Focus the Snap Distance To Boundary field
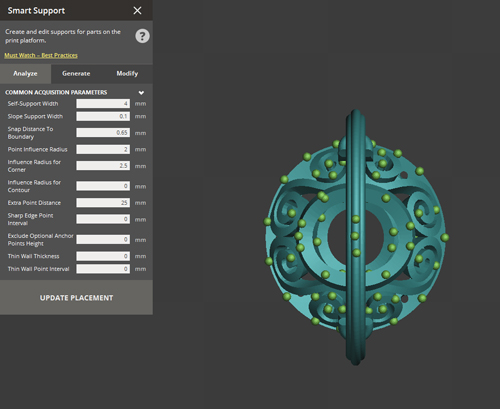 [x=103, y=133]
